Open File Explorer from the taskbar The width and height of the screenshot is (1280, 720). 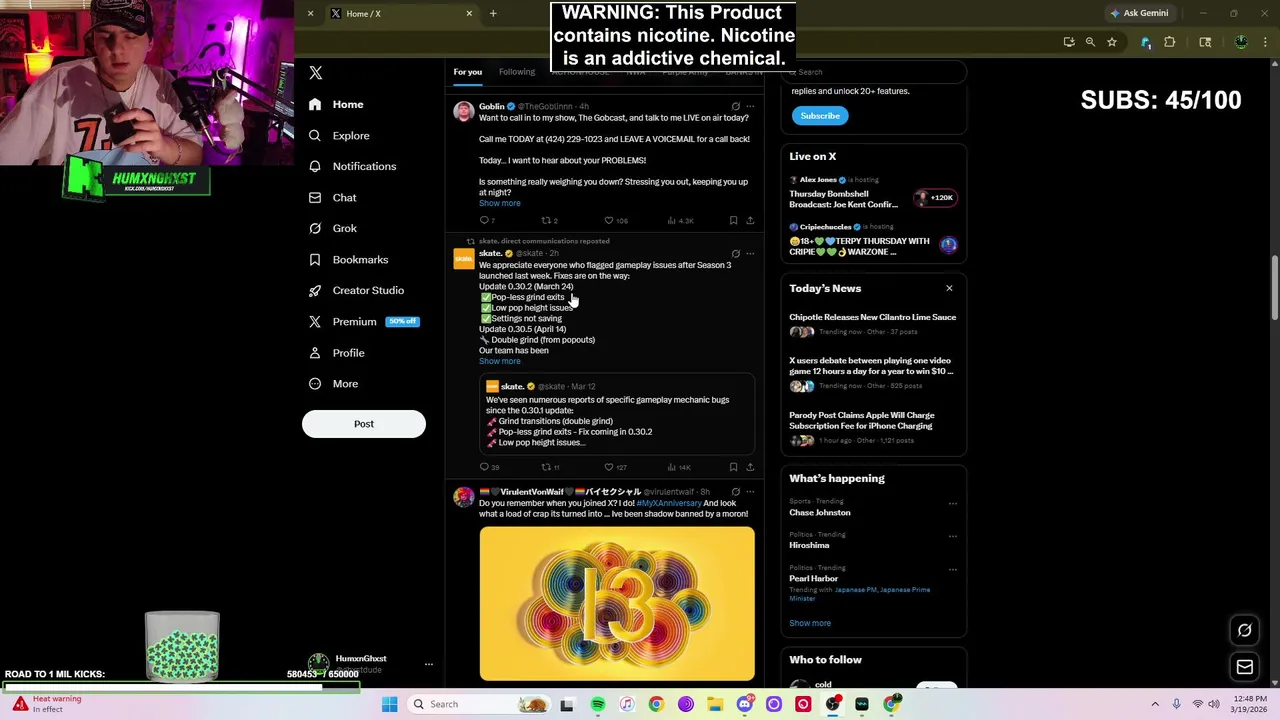pyautogui.click(x=715, y=704)
